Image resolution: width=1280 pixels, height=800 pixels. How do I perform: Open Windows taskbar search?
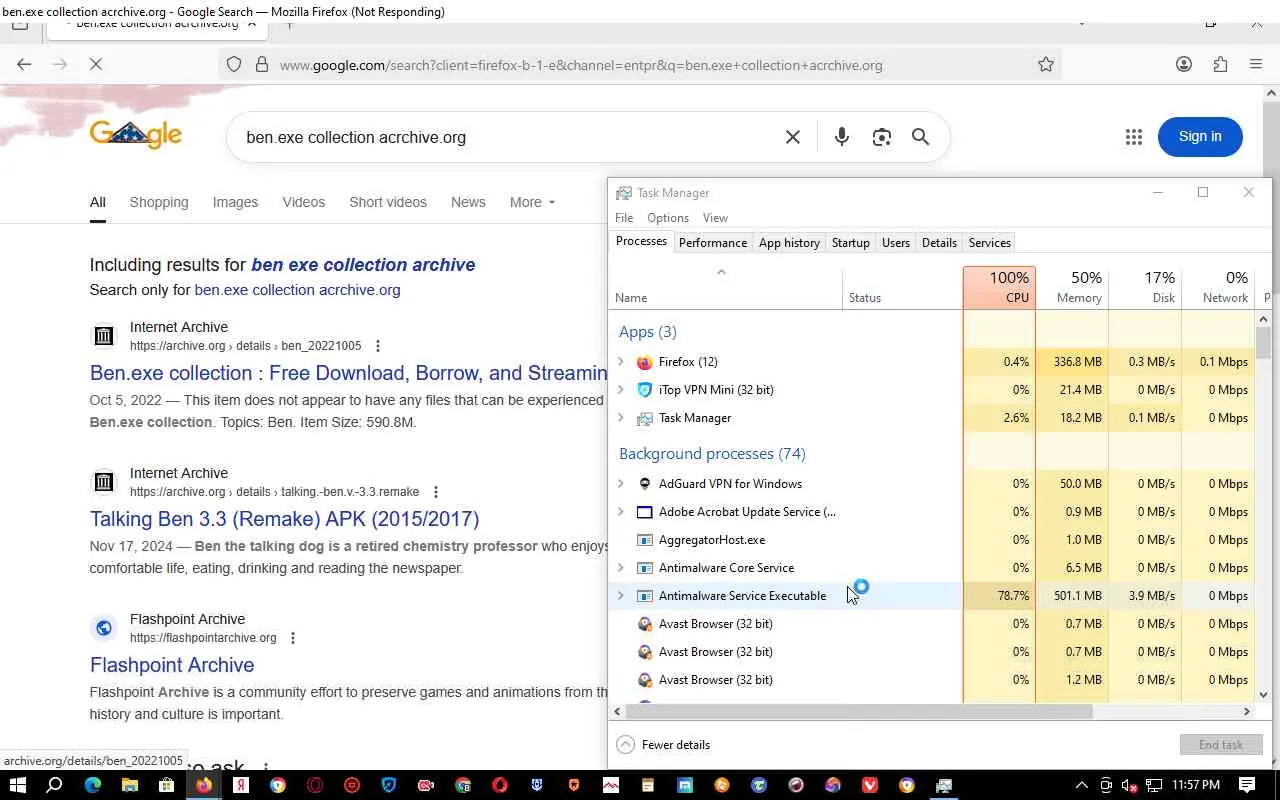[x=55, y=785]
